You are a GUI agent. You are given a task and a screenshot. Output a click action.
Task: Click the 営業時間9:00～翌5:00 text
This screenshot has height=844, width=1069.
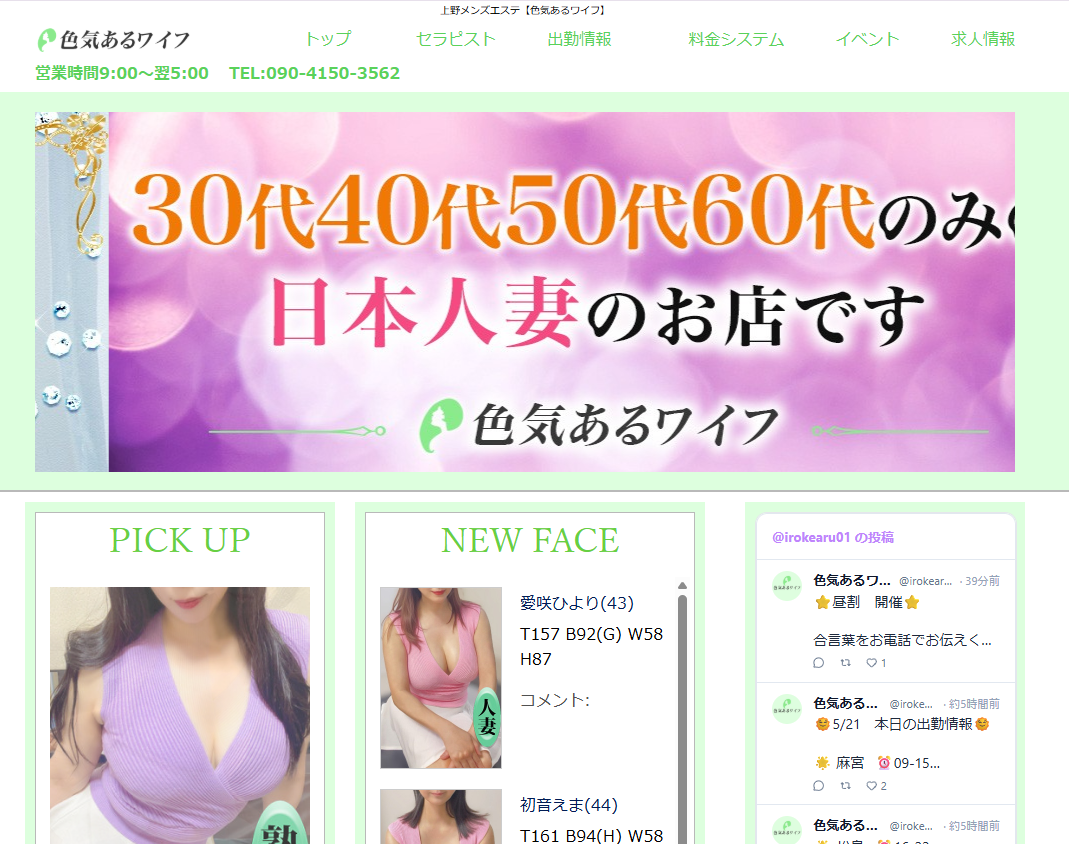[122, 73]
